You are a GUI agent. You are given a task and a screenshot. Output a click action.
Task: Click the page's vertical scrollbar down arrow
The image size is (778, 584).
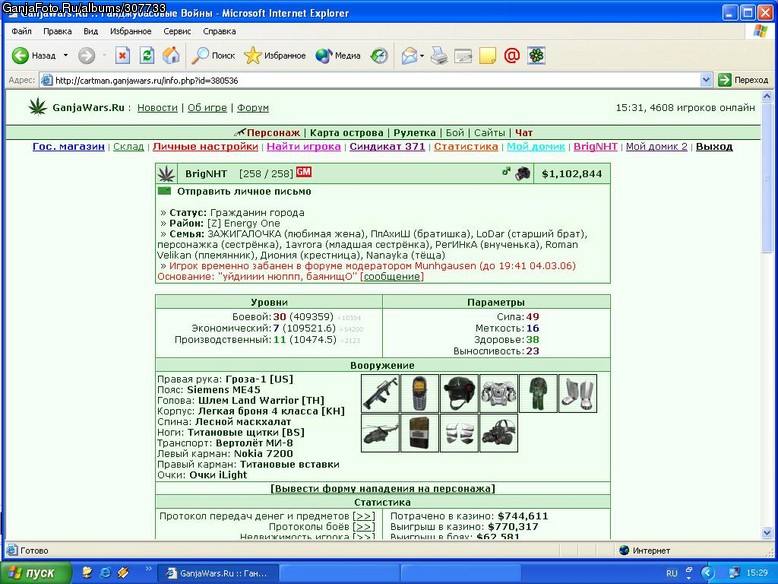[x=767, y=533]
